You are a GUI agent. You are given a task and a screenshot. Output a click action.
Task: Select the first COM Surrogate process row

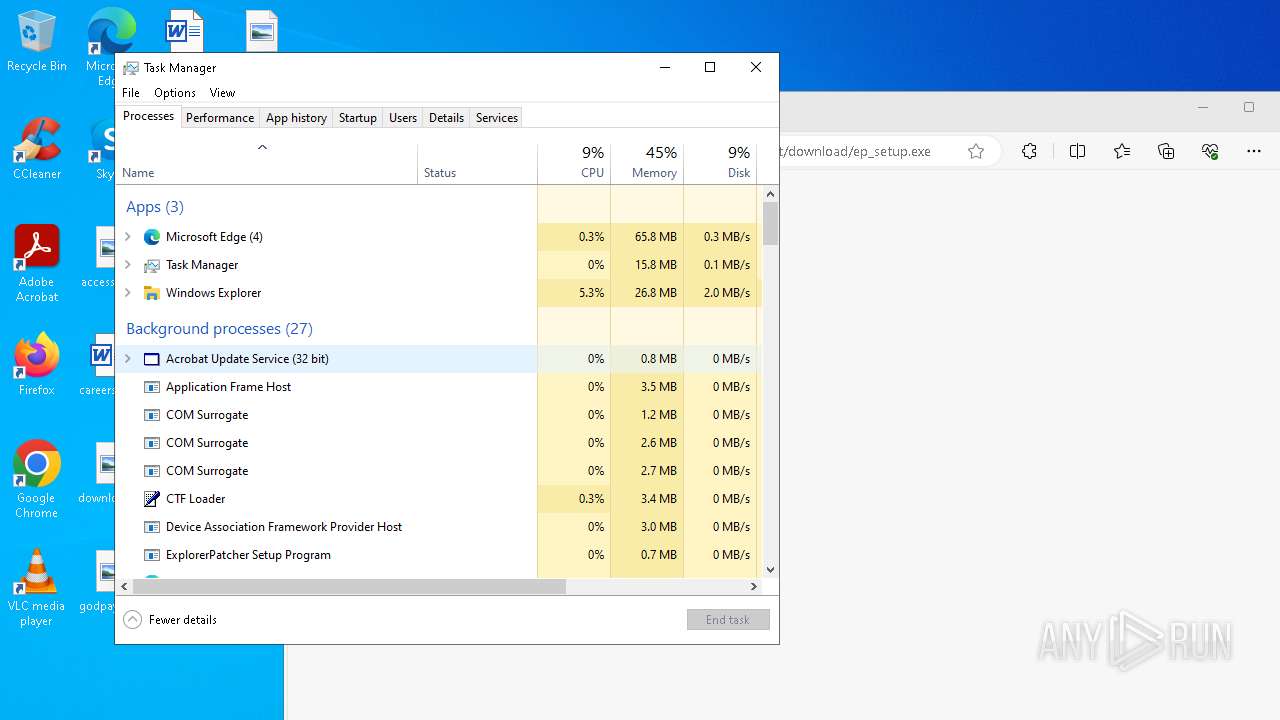click(x=436, y=415)
